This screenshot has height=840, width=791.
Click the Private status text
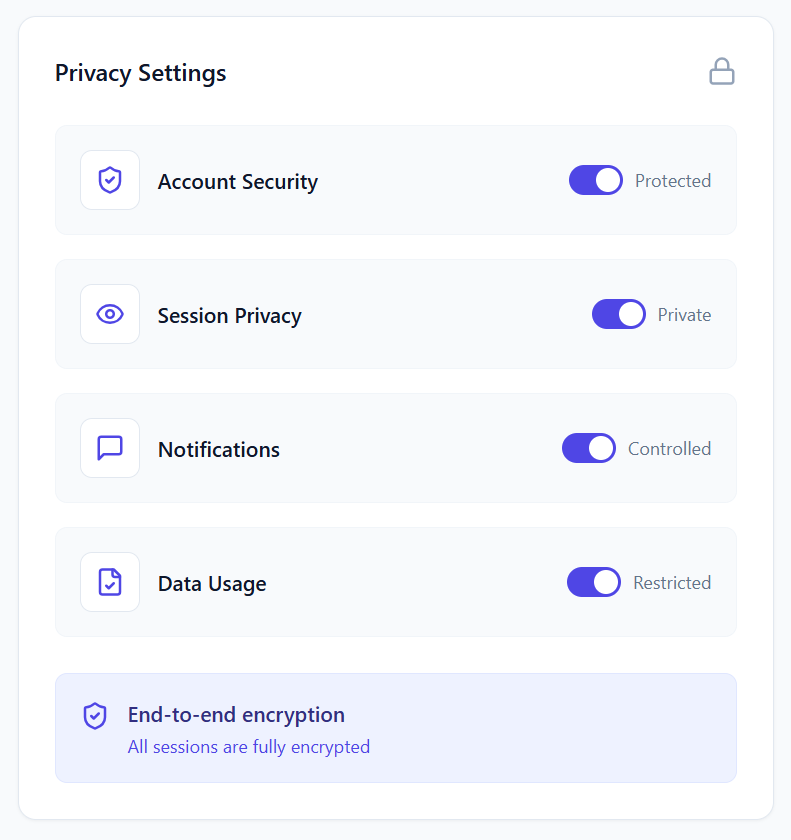[684, 315]
